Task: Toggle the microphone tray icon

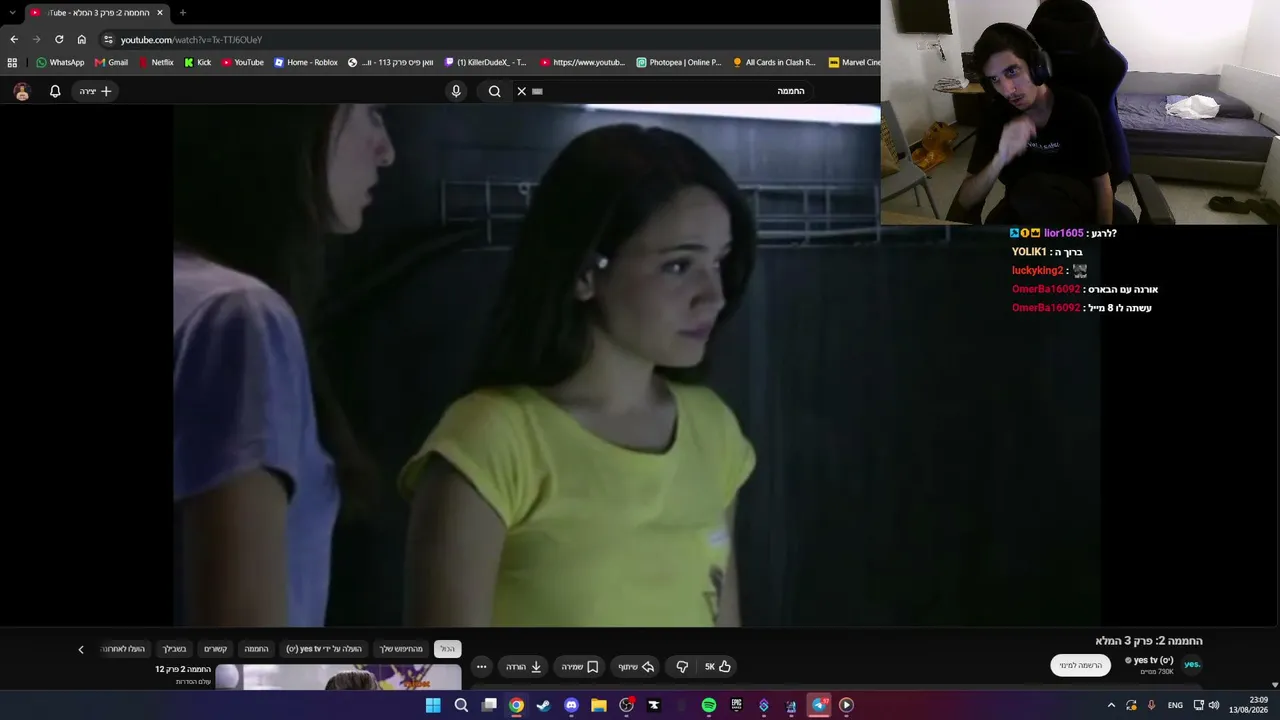Action: (x=1151, y=705)
